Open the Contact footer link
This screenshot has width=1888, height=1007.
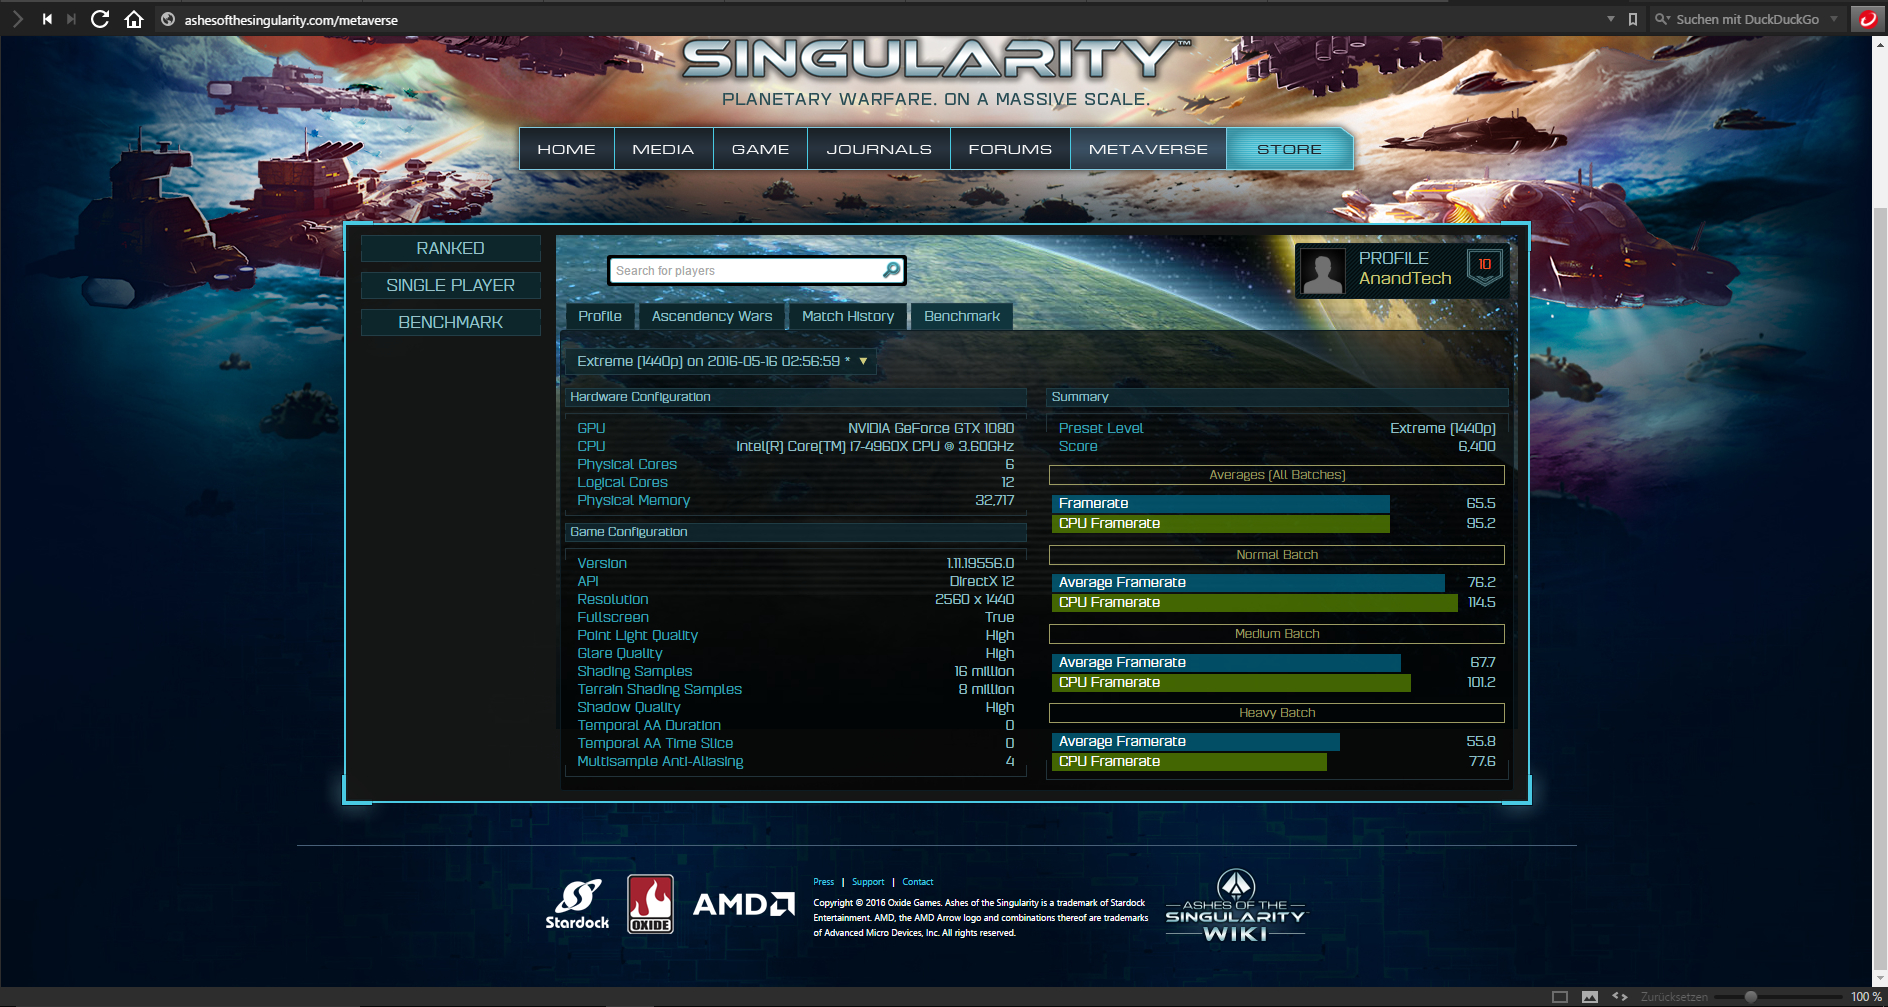click(918, 882)
